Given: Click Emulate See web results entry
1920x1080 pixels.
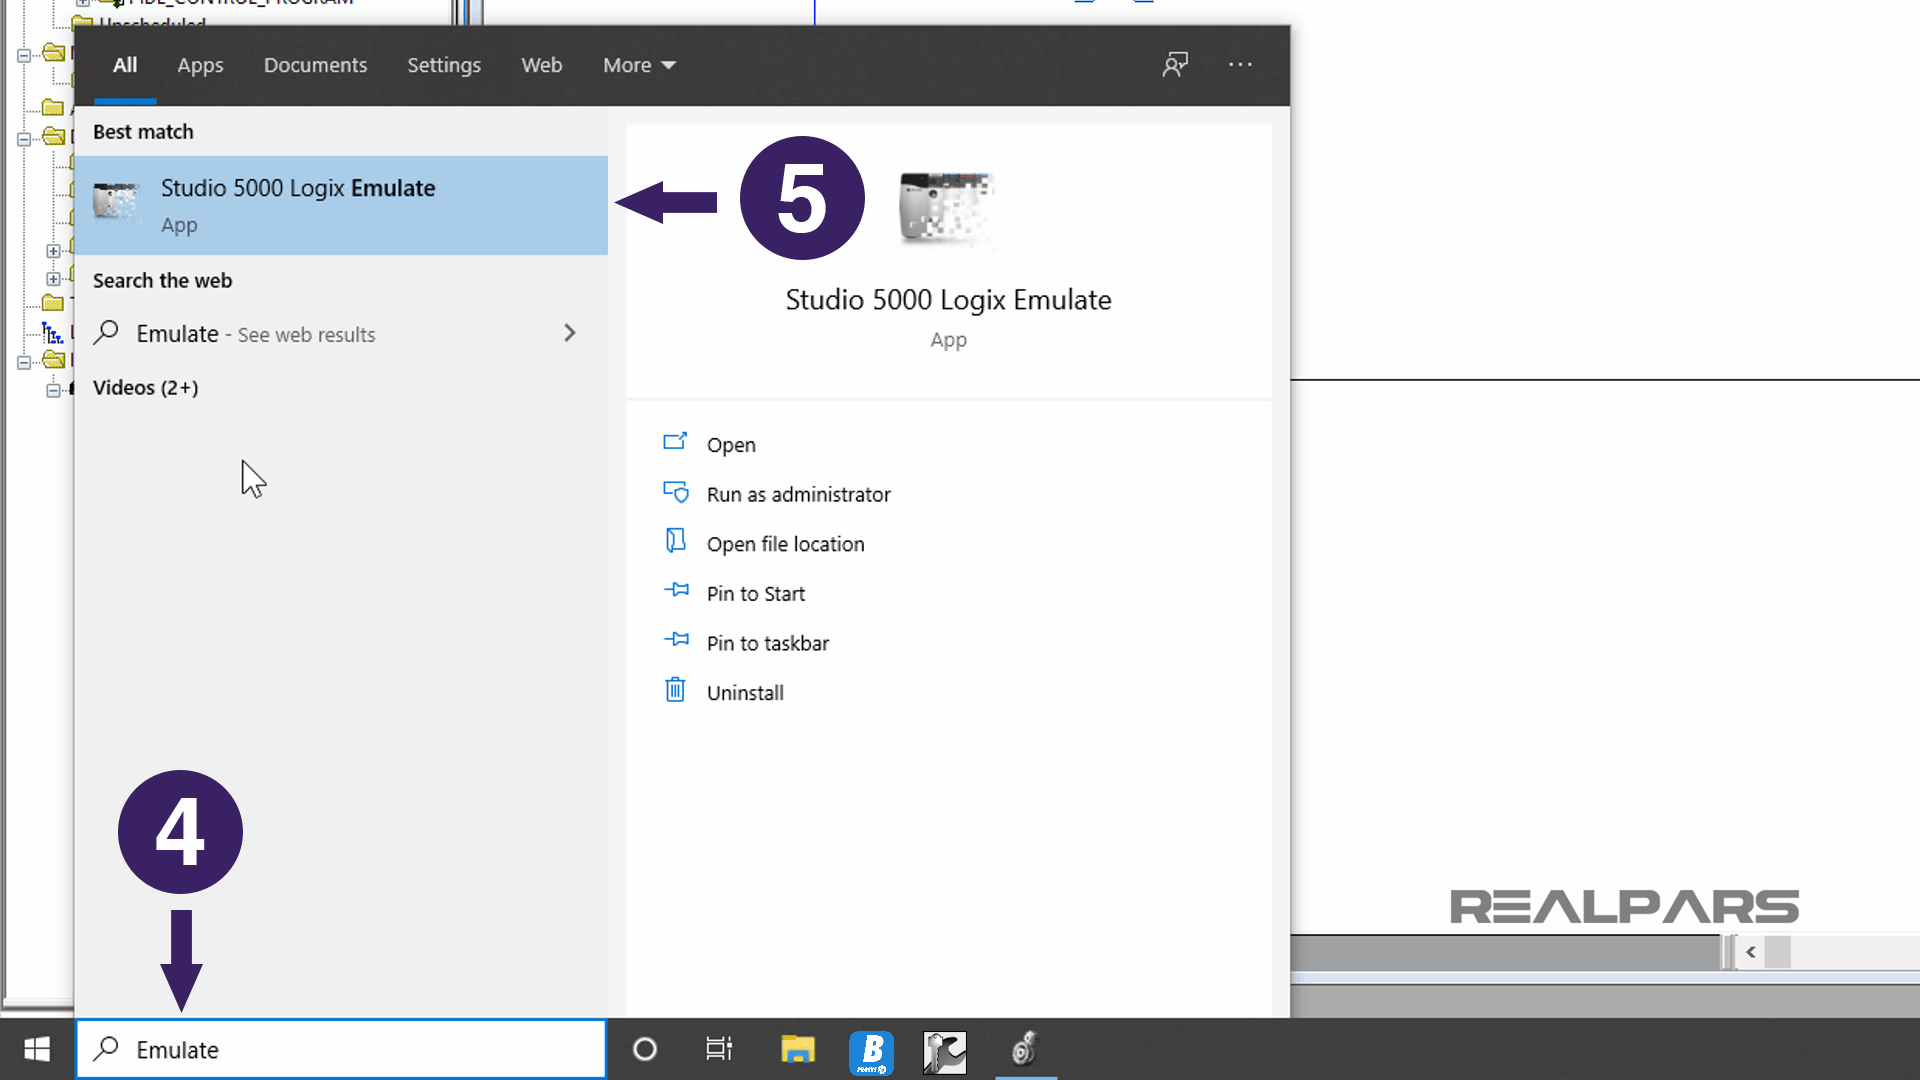Looking at the screenshot, I should pos(341,334).
